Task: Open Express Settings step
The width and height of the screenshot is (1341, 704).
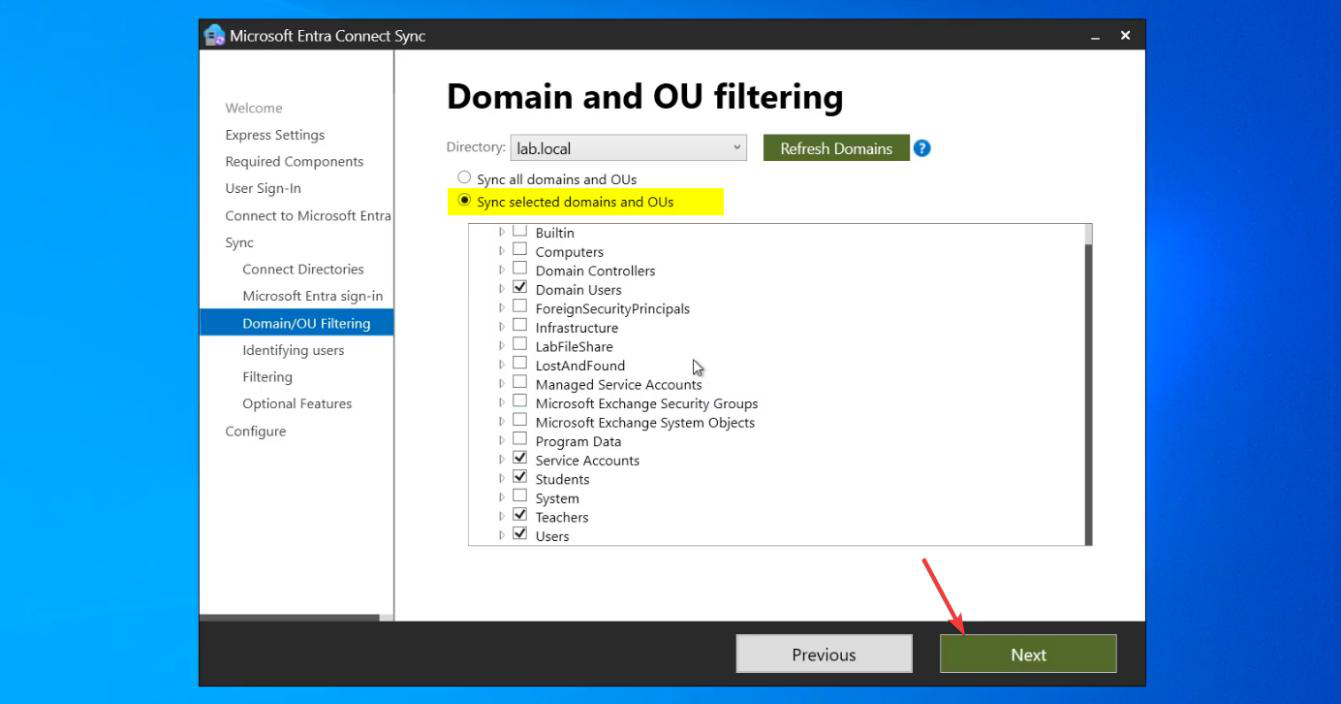Action: point(275,135)
